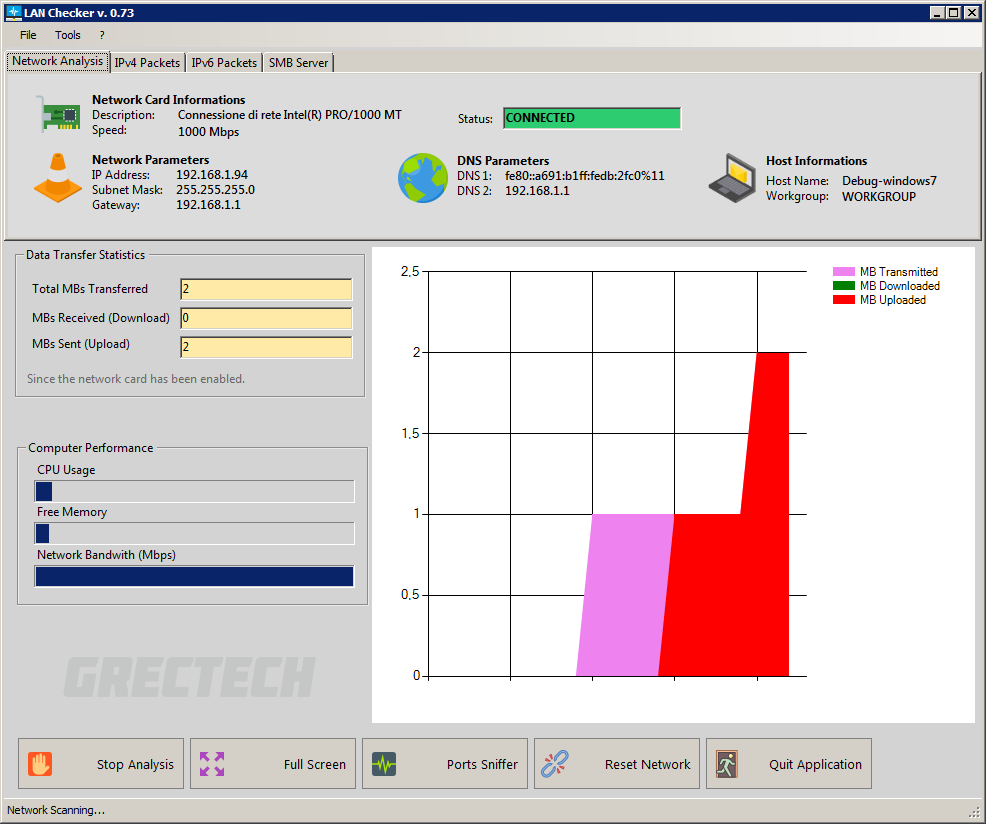Click the CPU Usage progress bar
This screenshot has width=986, height=824.
[194, 491]
